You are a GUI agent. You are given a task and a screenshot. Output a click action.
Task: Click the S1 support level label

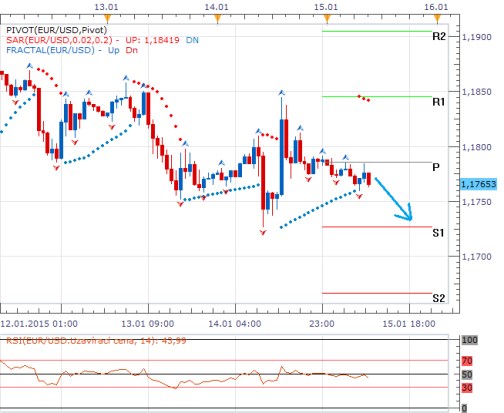[x=439, y=233]
